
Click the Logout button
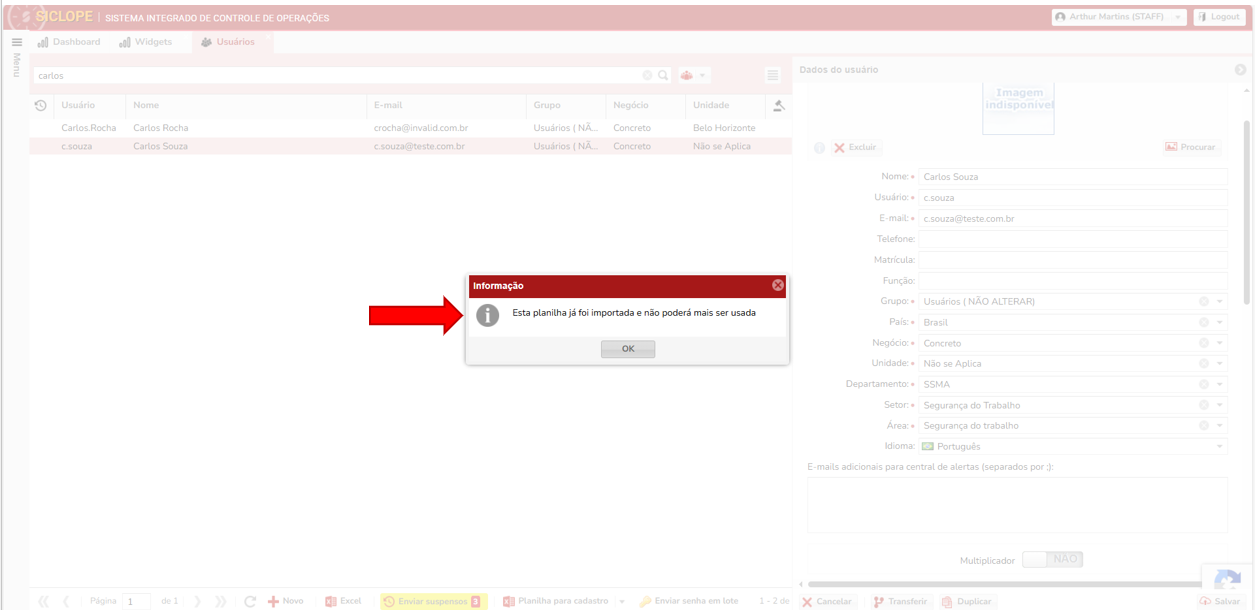click(1218, 17)
